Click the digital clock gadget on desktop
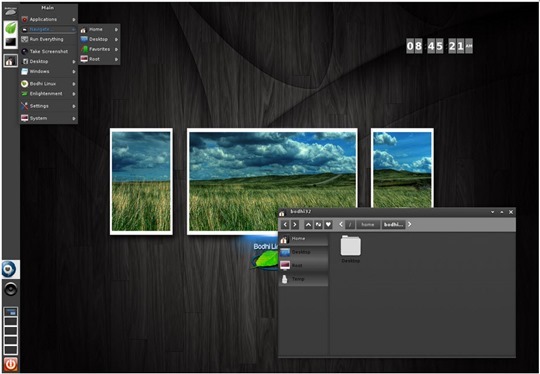Screen dimensions: 540x374 tap(439, 46)
